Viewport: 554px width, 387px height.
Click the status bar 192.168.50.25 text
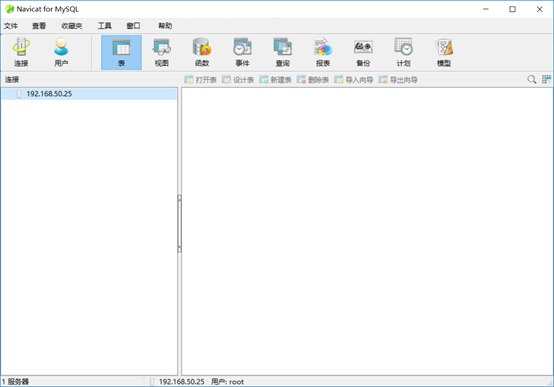pyautogui.click(x=182, y=382)
